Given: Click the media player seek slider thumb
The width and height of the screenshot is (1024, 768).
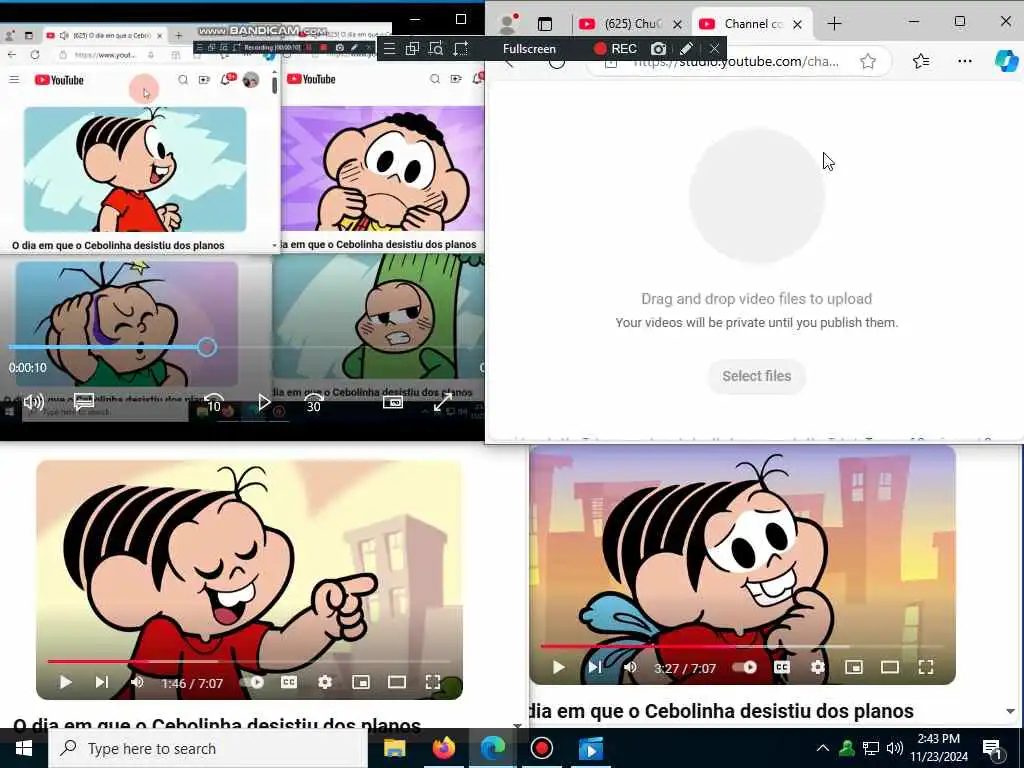Looking at the screenshot, I should pyautogui.click(x=207, y=347).
